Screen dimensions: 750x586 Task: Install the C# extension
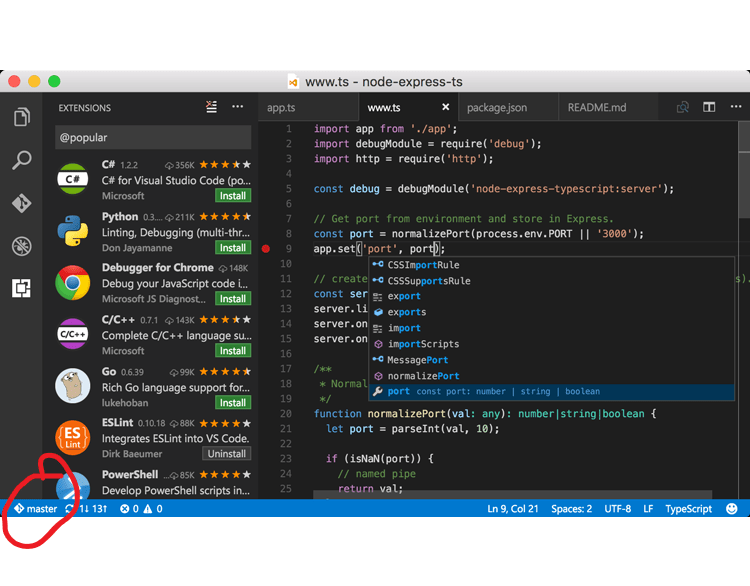(233, 196)
